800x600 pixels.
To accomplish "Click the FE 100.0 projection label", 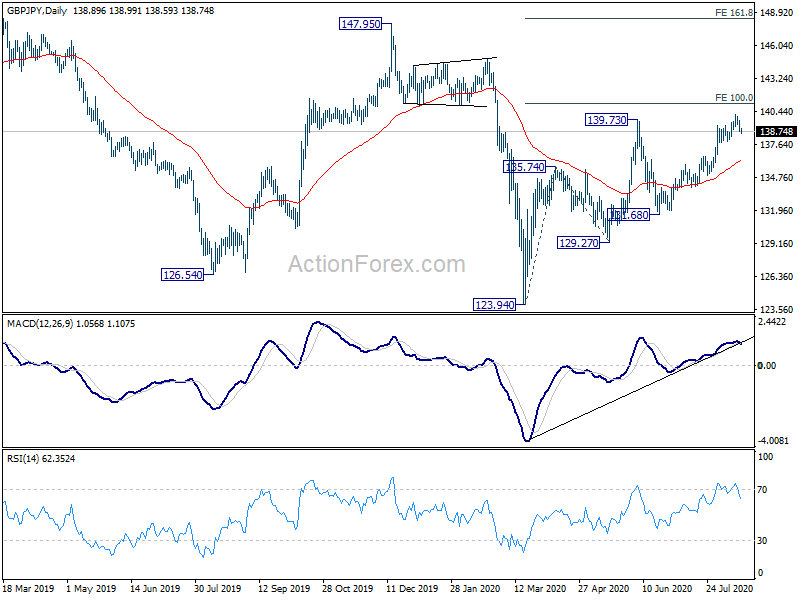I will point(734,97).
